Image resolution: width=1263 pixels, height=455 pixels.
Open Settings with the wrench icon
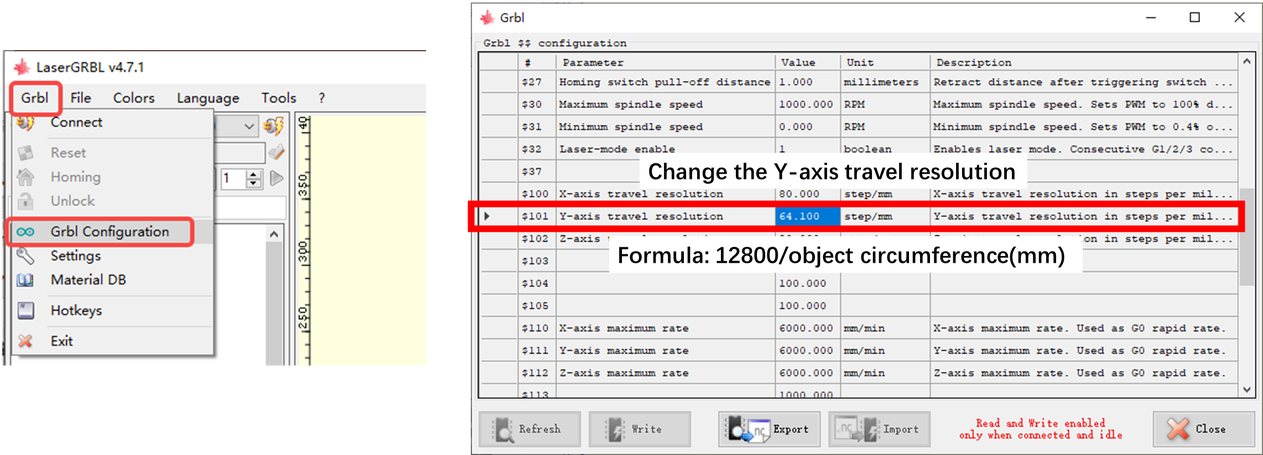click(x=75, y=256)
